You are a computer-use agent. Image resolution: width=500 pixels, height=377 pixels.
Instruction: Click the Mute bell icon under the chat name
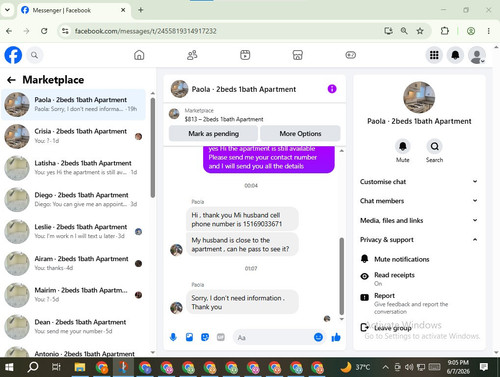point(403,146)
